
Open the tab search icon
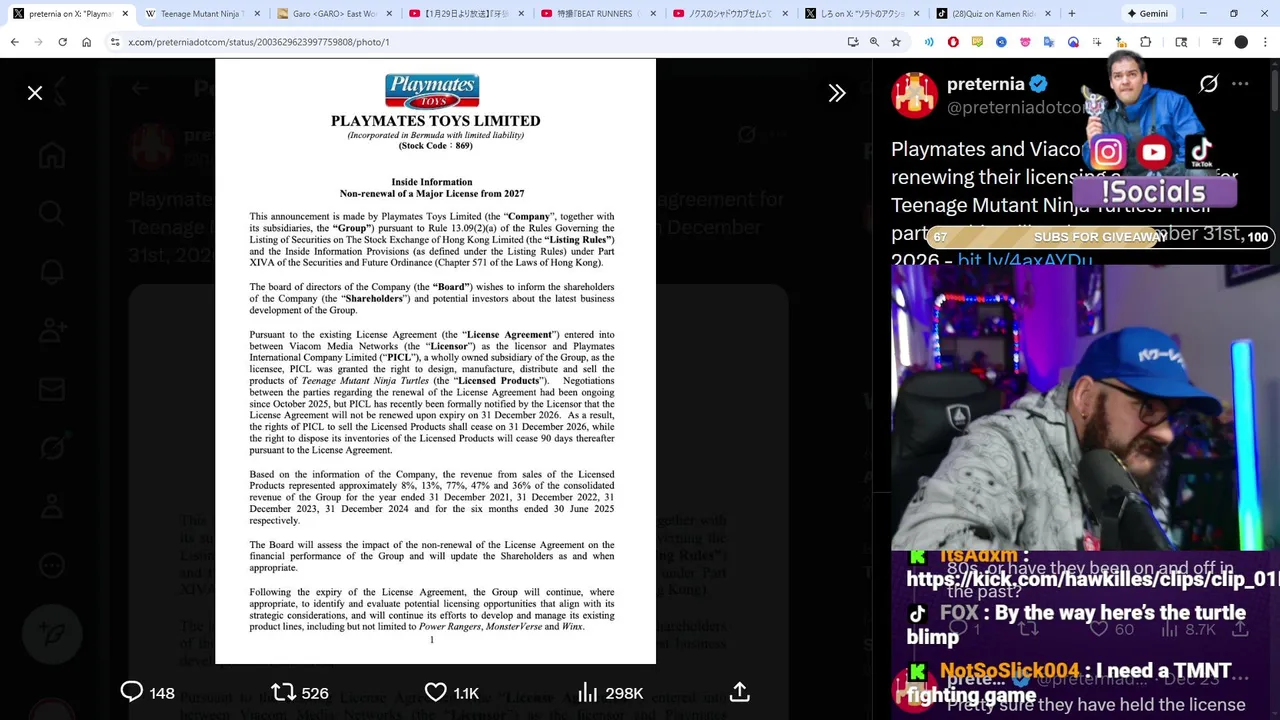tap(1181, 42)
